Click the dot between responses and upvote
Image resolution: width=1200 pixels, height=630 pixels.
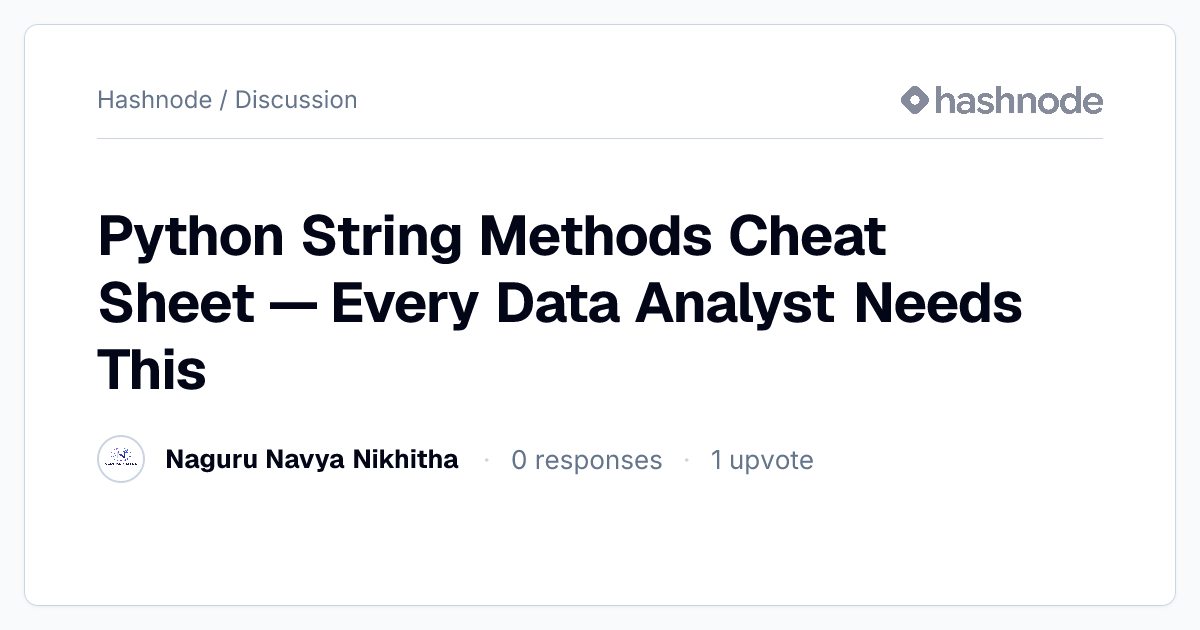(687, 460)
